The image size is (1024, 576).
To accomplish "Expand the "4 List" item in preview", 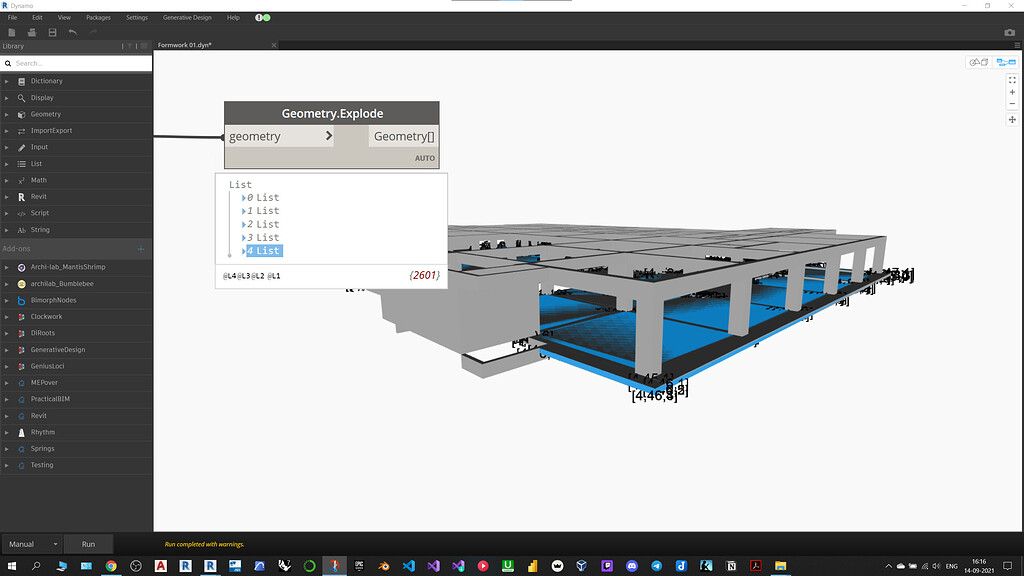I will click(x=243, y=251).
